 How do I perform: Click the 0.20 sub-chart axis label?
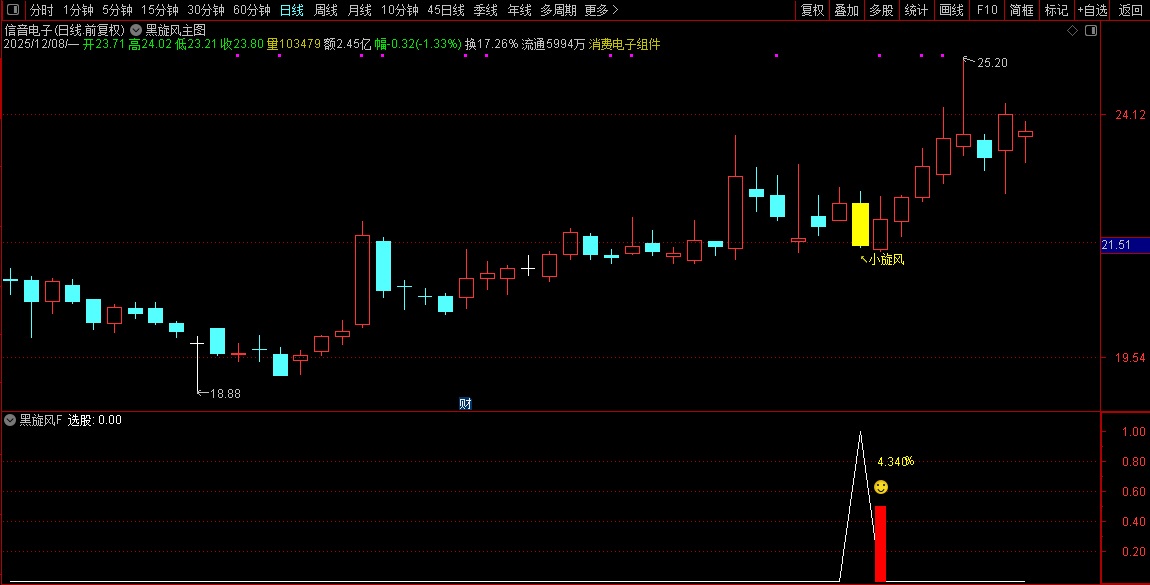(x=1133, y=551)
